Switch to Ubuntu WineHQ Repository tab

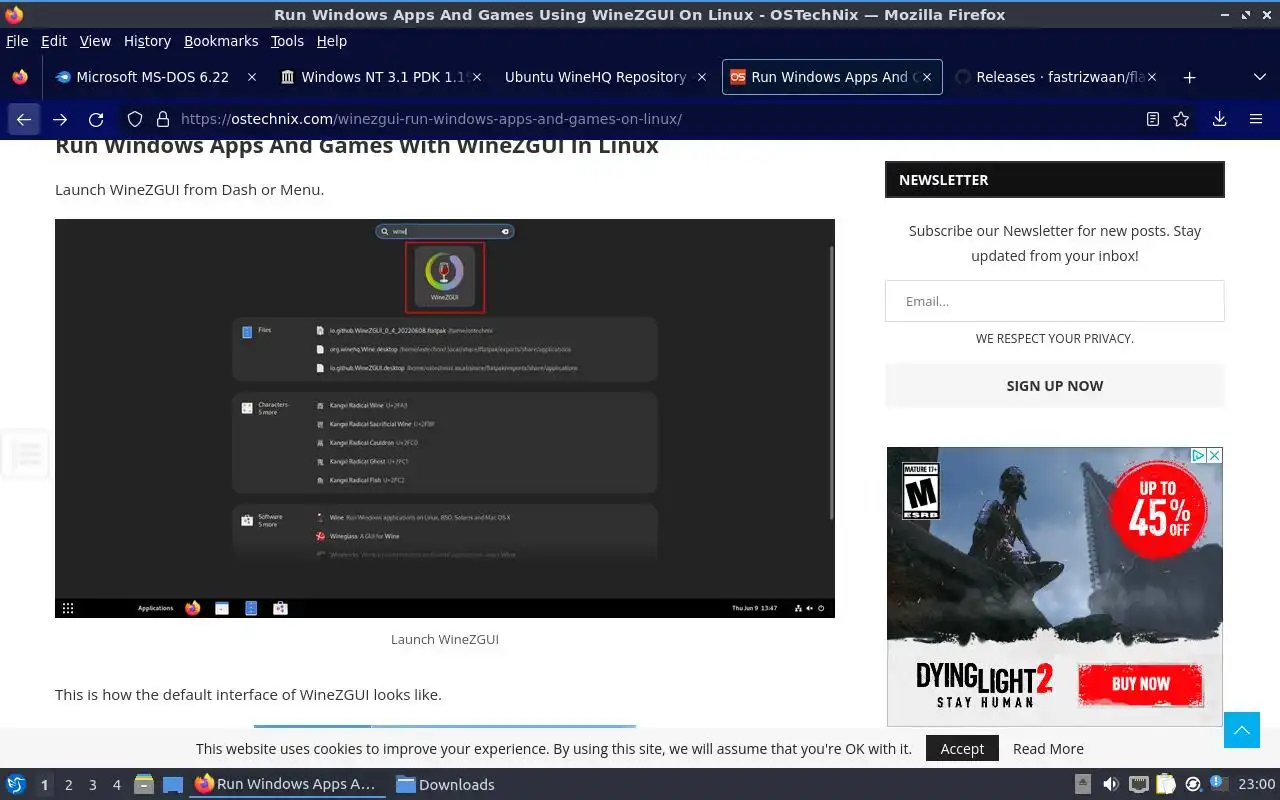pos(607,77)
